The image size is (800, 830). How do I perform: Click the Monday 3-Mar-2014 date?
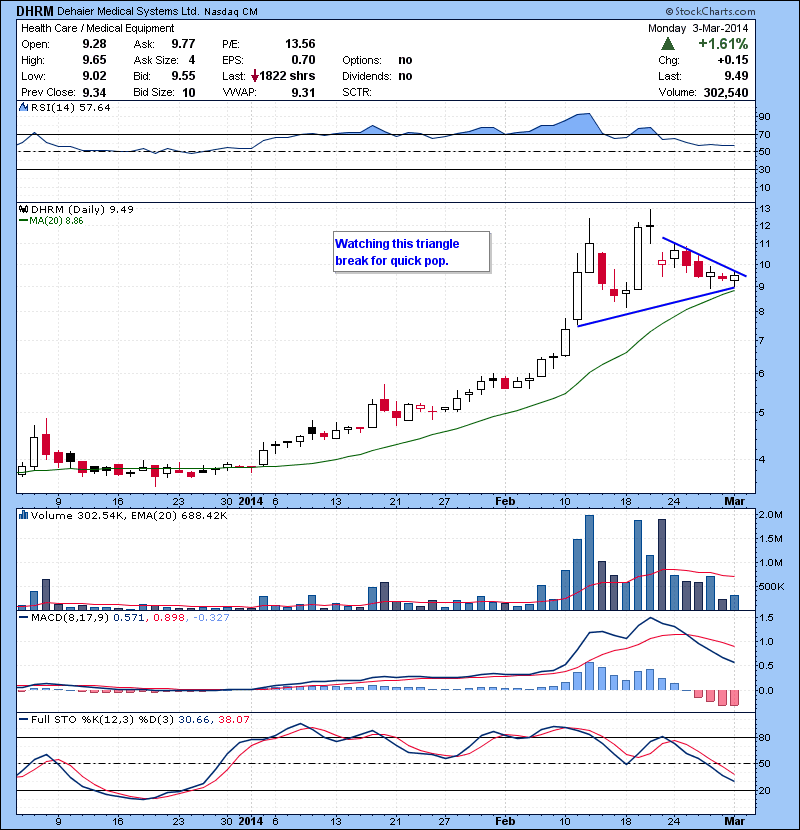(x=698, y=28)
